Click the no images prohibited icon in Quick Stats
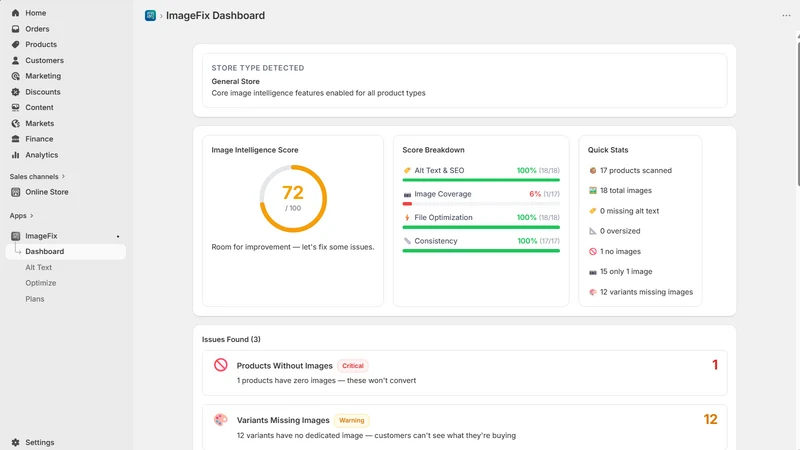This screenshot has width=800, height=450. pyautogui.click(x=592, y=252)
